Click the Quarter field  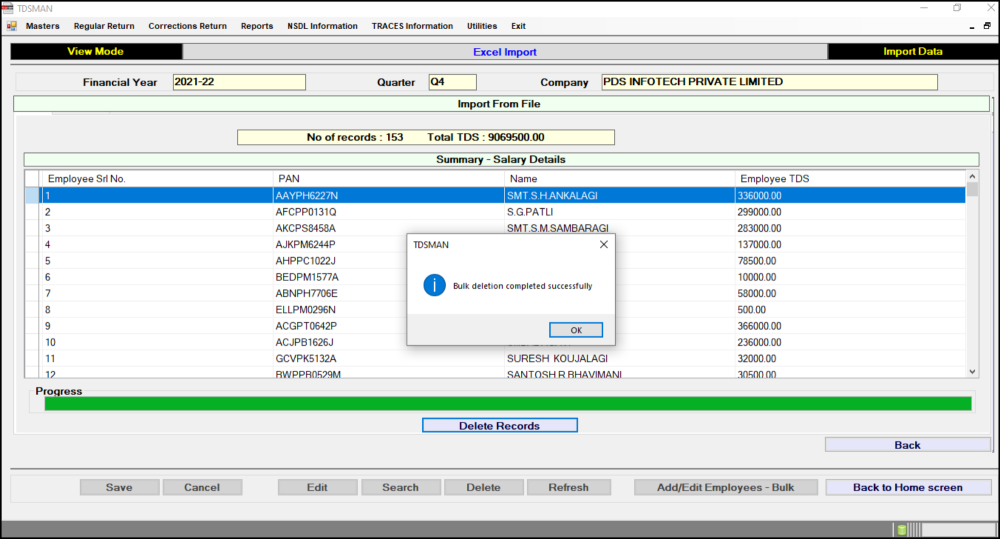point(452,82)
